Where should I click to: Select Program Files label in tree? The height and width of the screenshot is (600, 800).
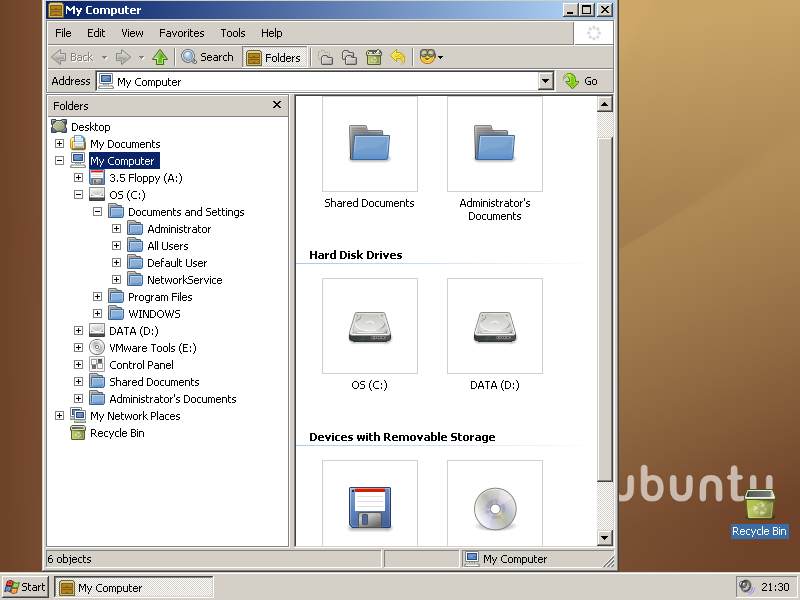[x=160, y=297]
